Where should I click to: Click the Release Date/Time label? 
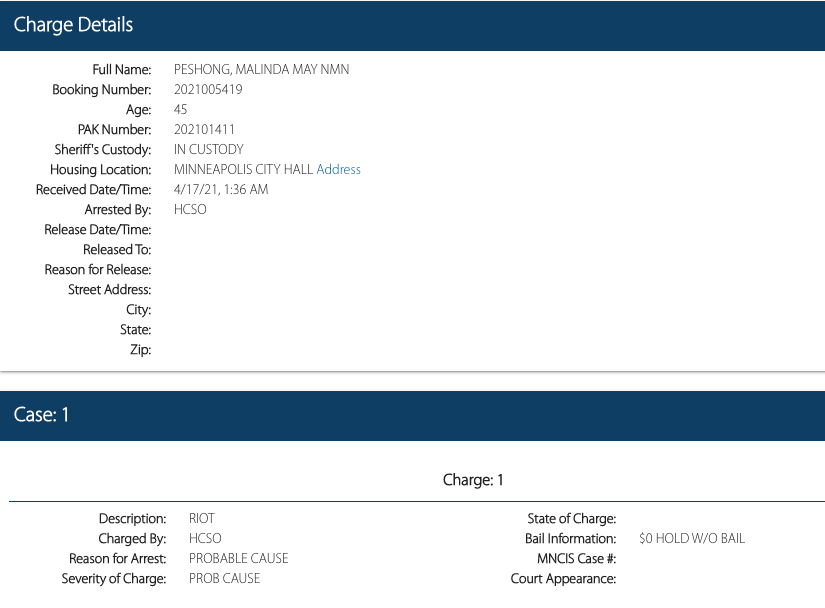pos(98,230)
